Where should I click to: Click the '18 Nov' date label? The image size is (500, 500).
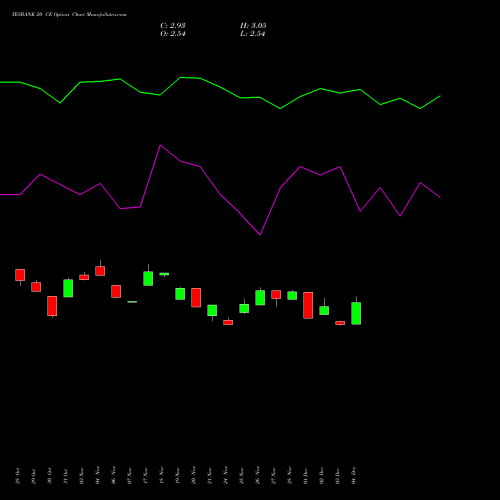tap(161, 475)
